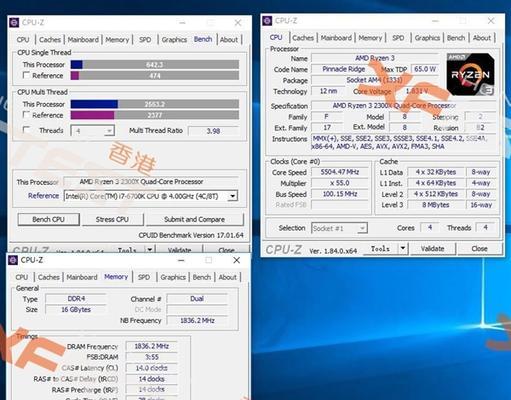Open SPD tab in Memory window
The width and height of the screenshot is (511, 400).
tap(144, 277)
